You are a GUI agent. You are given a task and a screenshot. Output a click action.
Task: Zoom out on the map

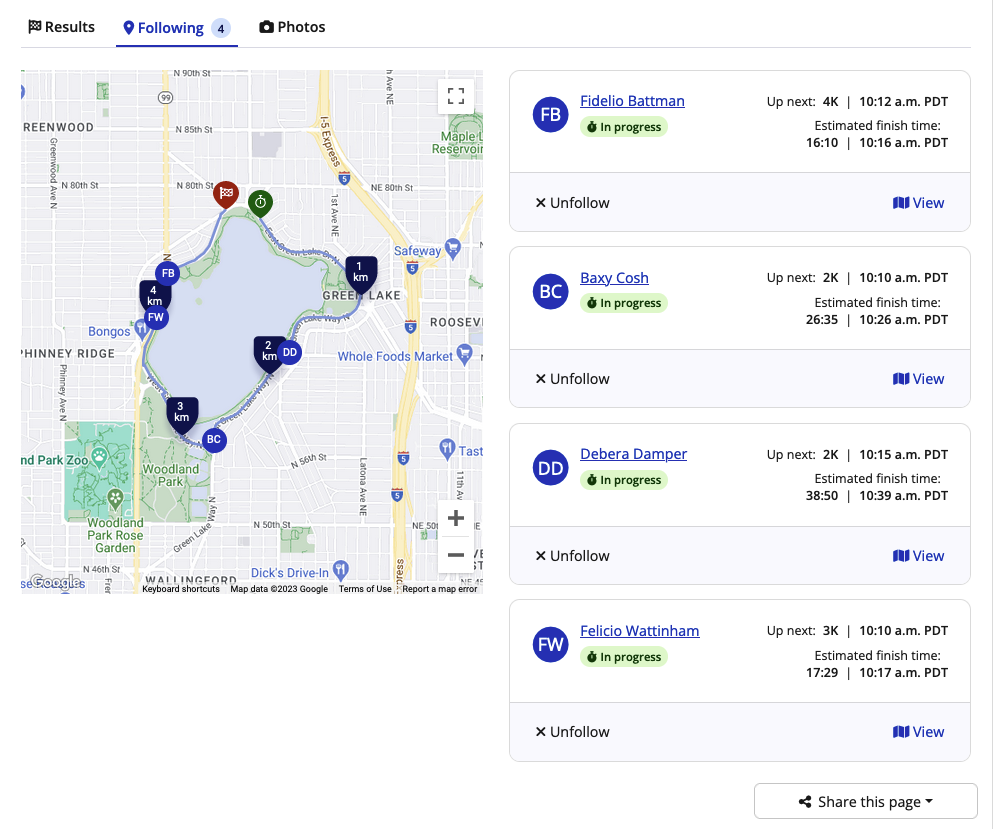[x=456, y=554]
